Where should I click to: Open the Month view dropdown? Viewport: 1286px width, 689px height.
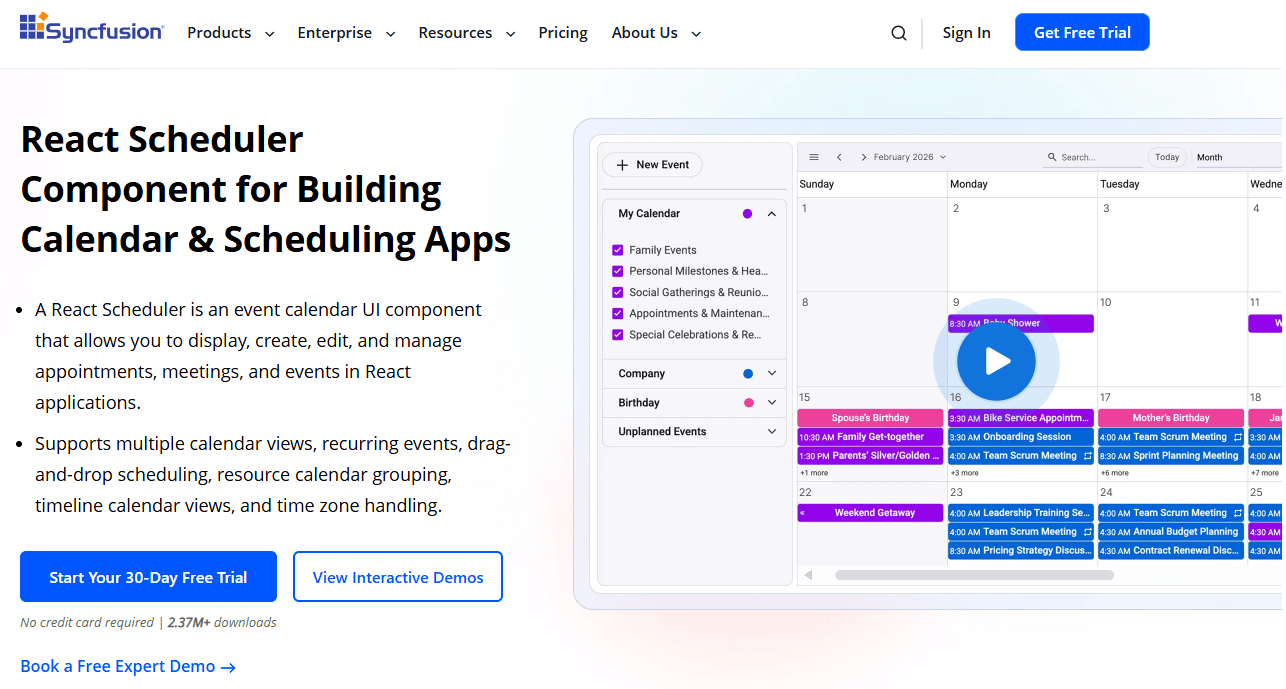click(1238, 157)
